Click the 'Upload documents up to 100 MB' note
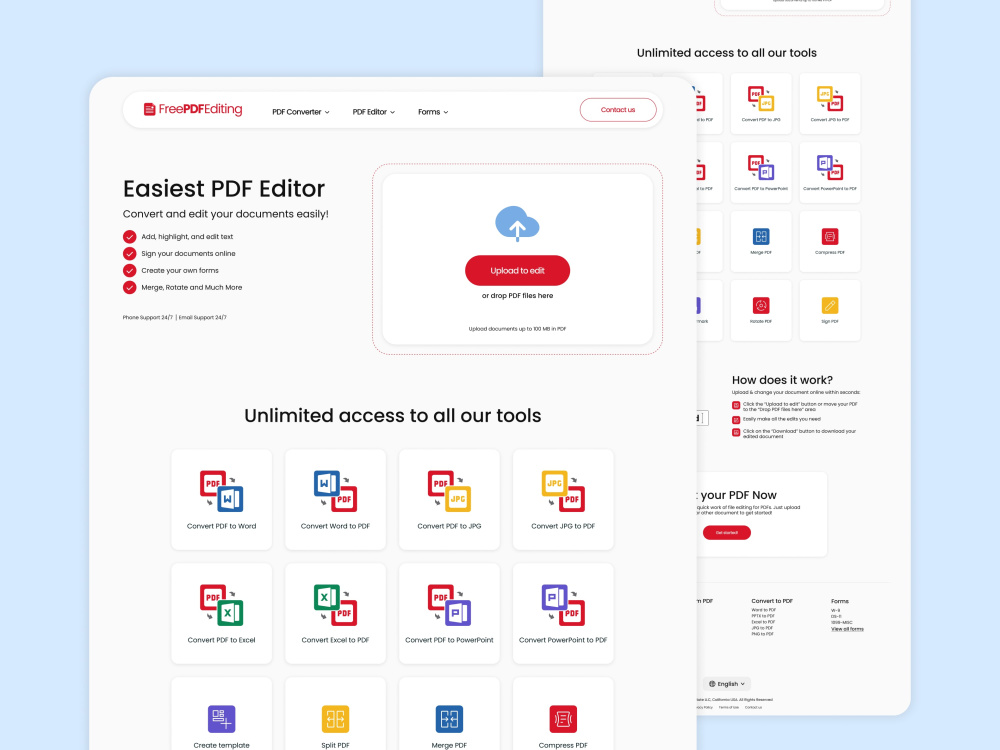Screen dimensions: 1000x750 (517, 329)
